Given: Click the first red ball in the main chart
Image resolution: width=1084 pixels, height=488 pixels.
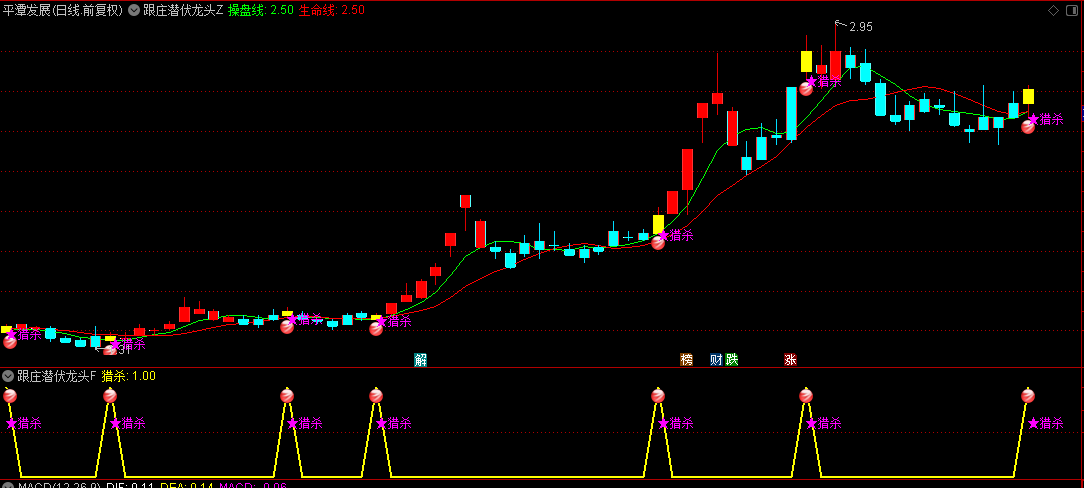Looking at the screenshot, I should coord(10,341).
